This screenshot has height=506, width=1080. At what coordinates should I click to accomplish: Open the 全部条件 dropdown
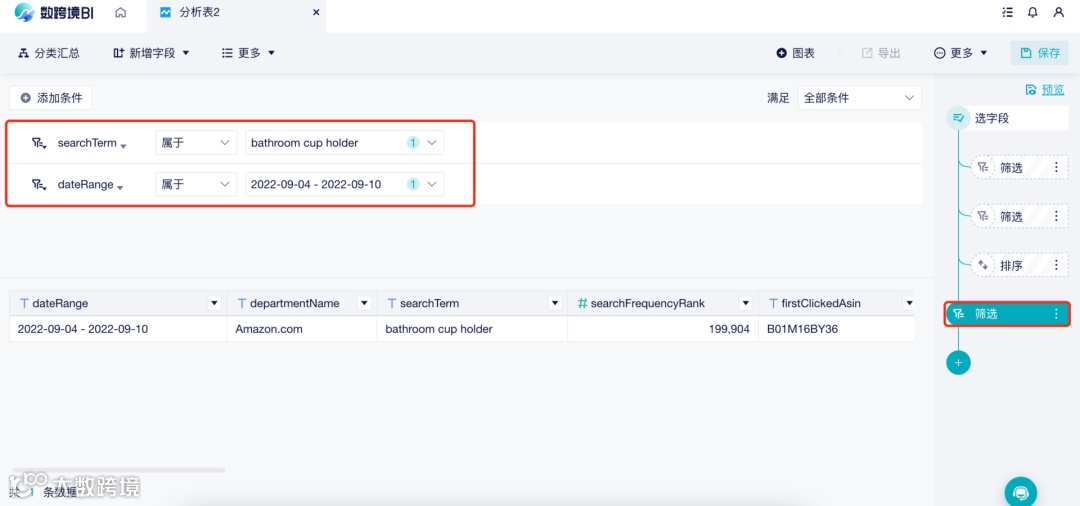860,98
